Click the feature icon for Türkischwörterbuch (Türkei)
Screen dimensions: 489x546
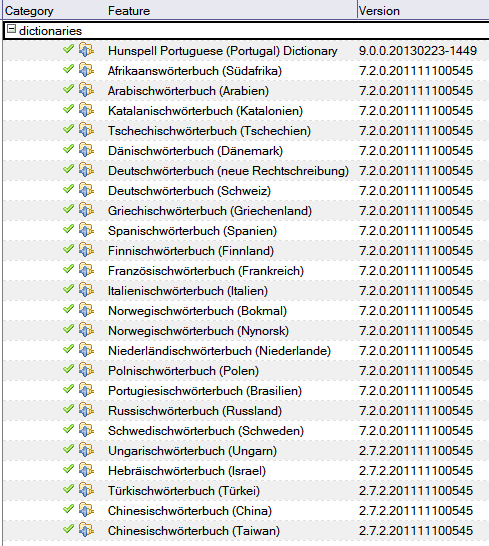pyautogui.click(x=86, y=490)
